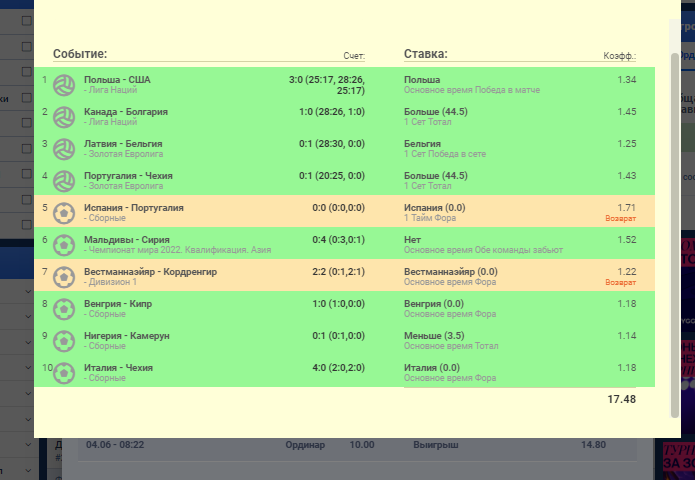Click volleyball icon for Латвия - Бельгия
Image resolution: width=695 pixels, height=480 pixels.
64,149
